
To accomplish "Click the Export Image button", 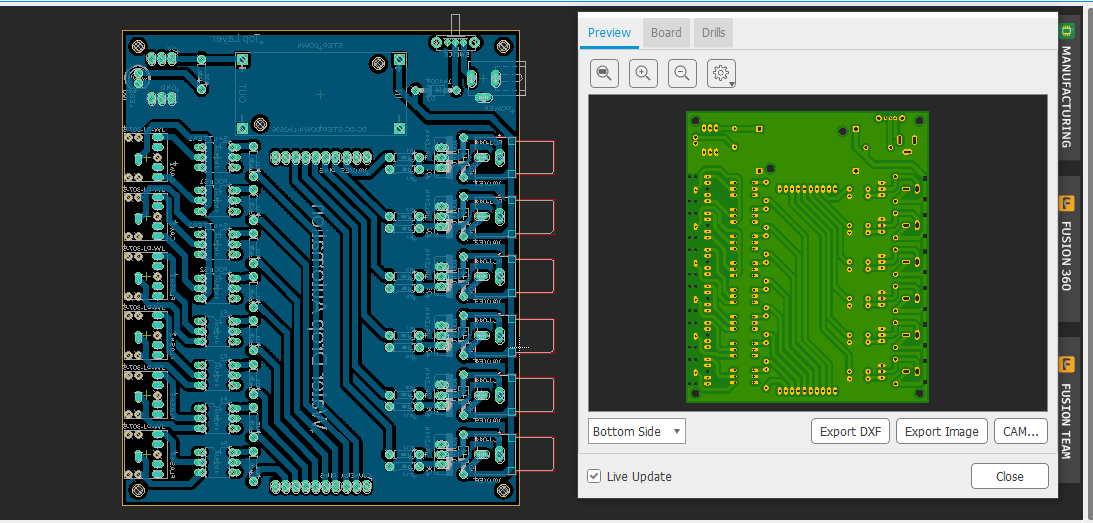I will (x=941, y=431).
